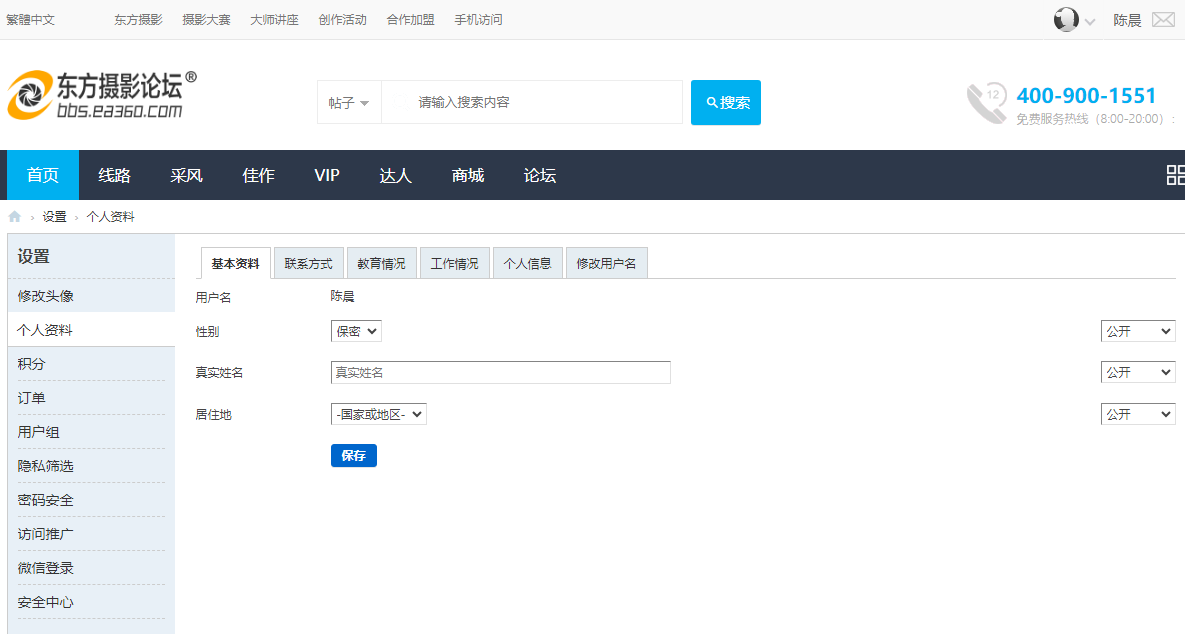
Task: Open the 帖子 search type dropdown
Action: [349, 103]
